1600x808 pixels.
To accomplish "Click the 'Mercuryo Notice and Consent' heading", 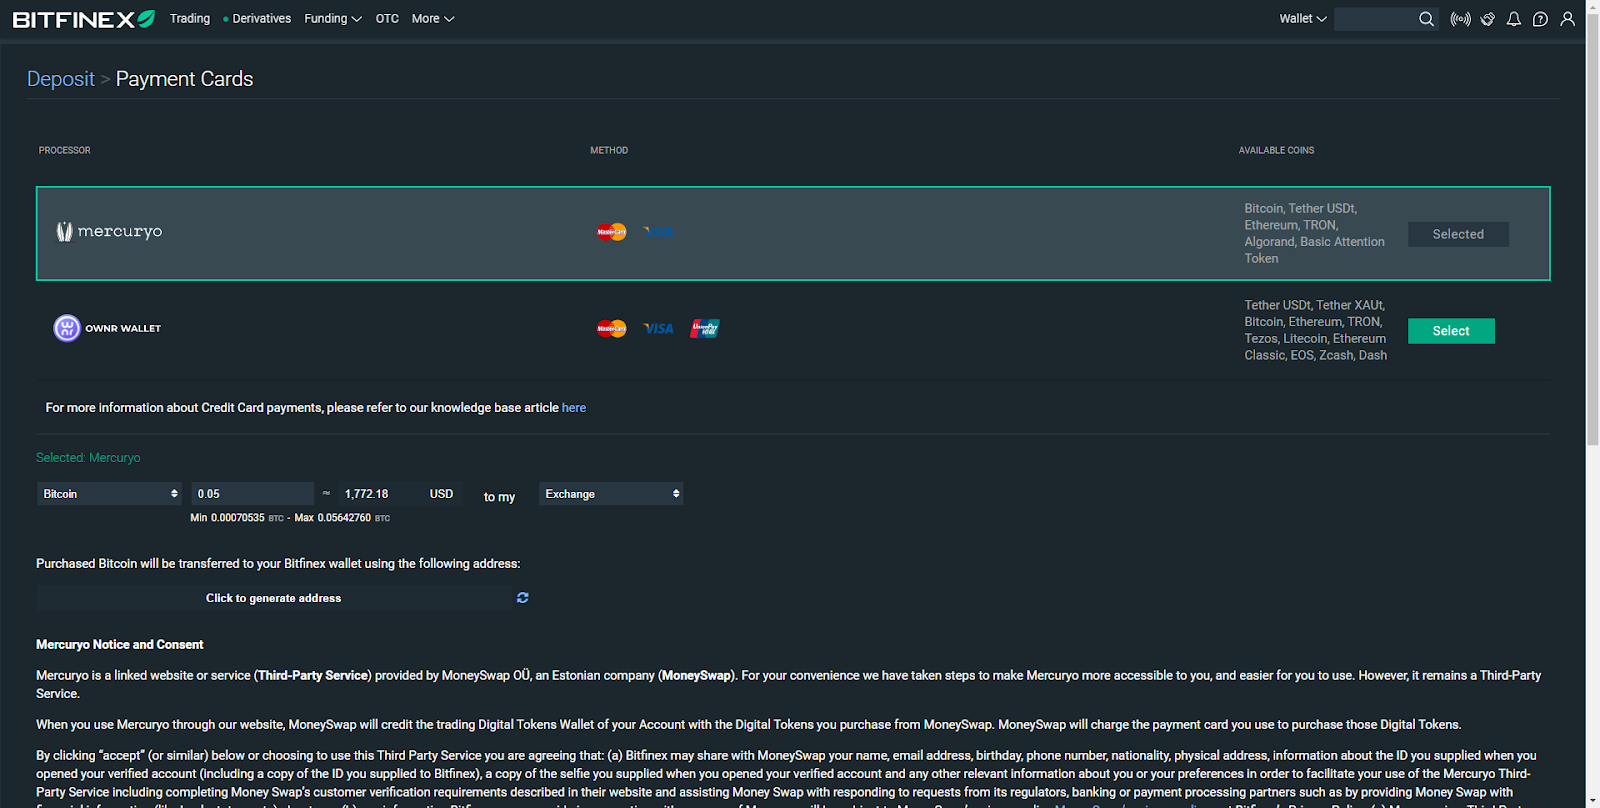I will coord(120,645).
